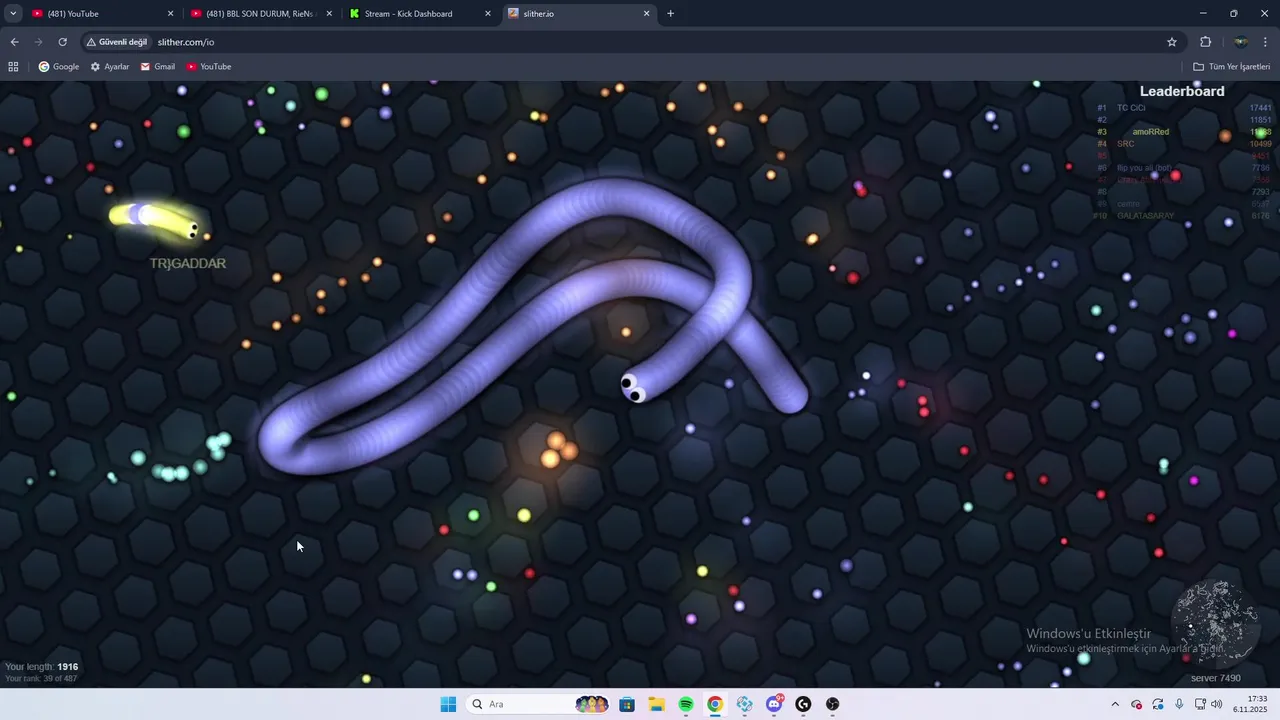Open Microsoft Store from the taskbar

[x=627, y=704]
